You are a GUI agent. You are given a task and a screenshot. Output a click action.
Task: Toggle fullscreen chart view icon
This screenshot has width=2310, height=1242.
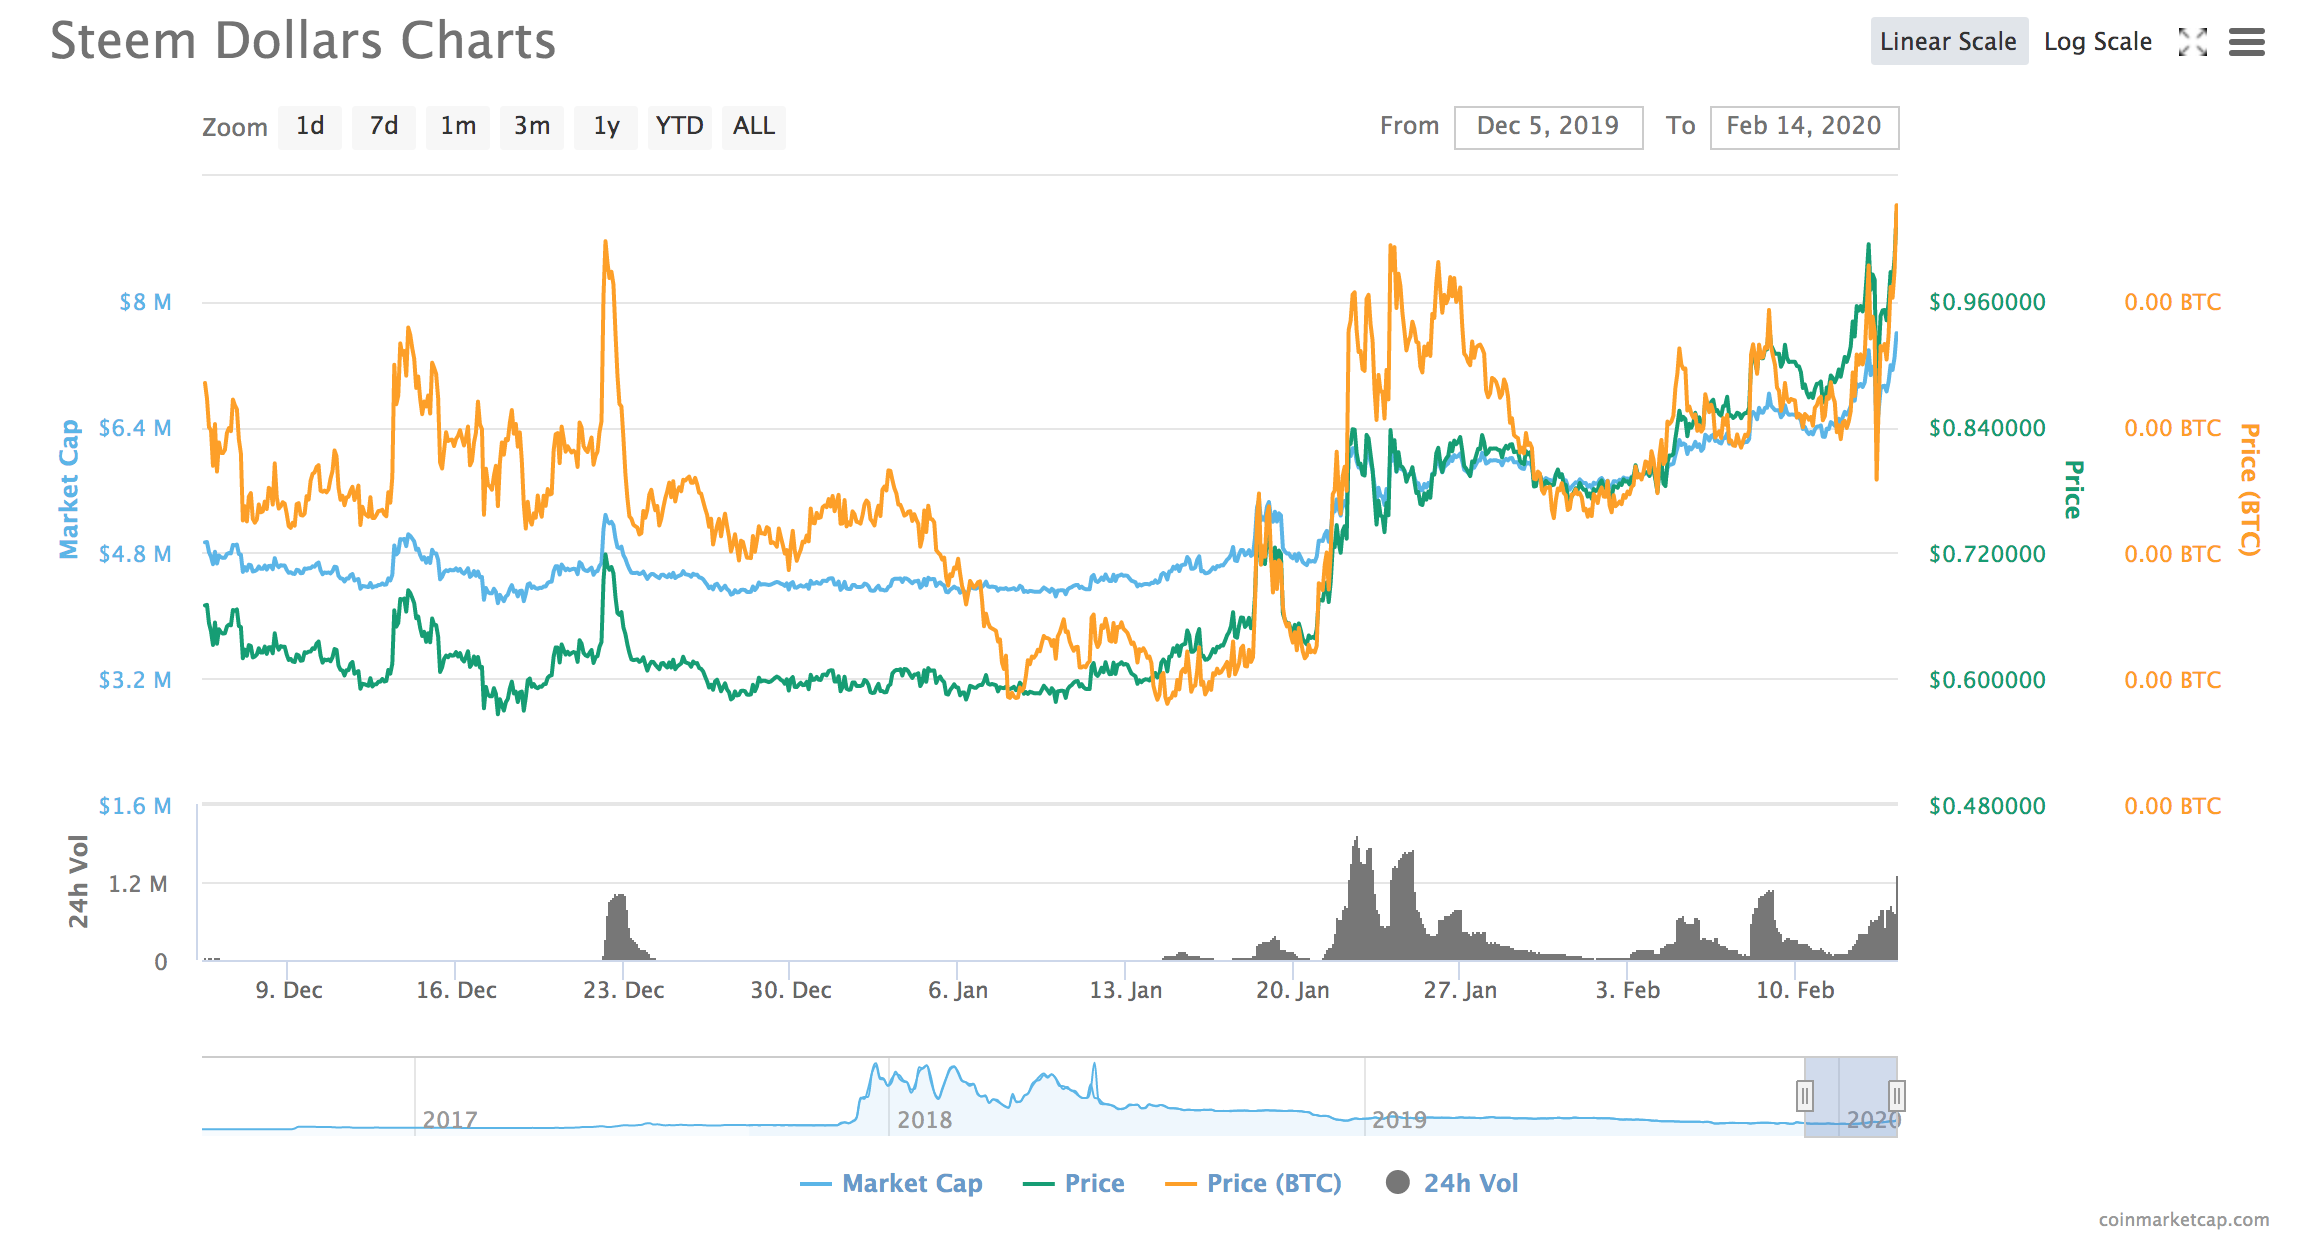2193,42
